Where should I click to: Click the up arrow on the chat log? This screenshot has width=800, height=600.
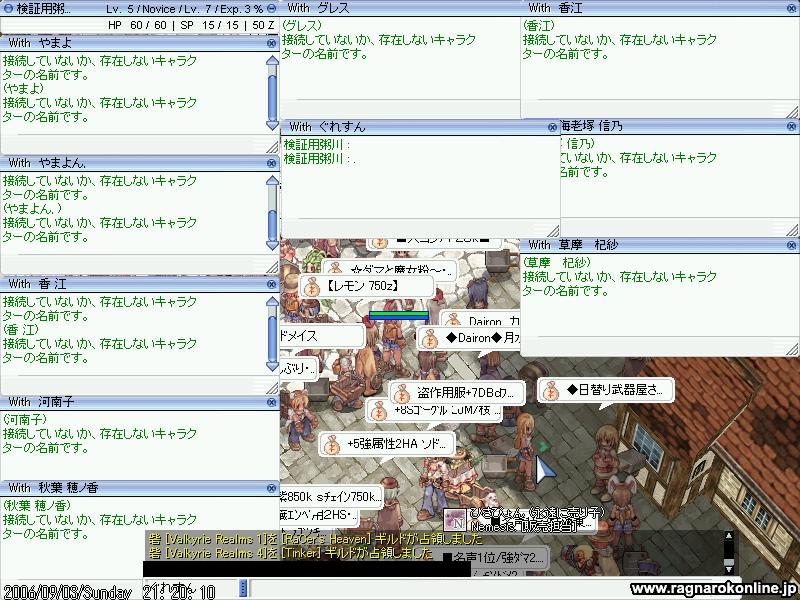[729, 536]
